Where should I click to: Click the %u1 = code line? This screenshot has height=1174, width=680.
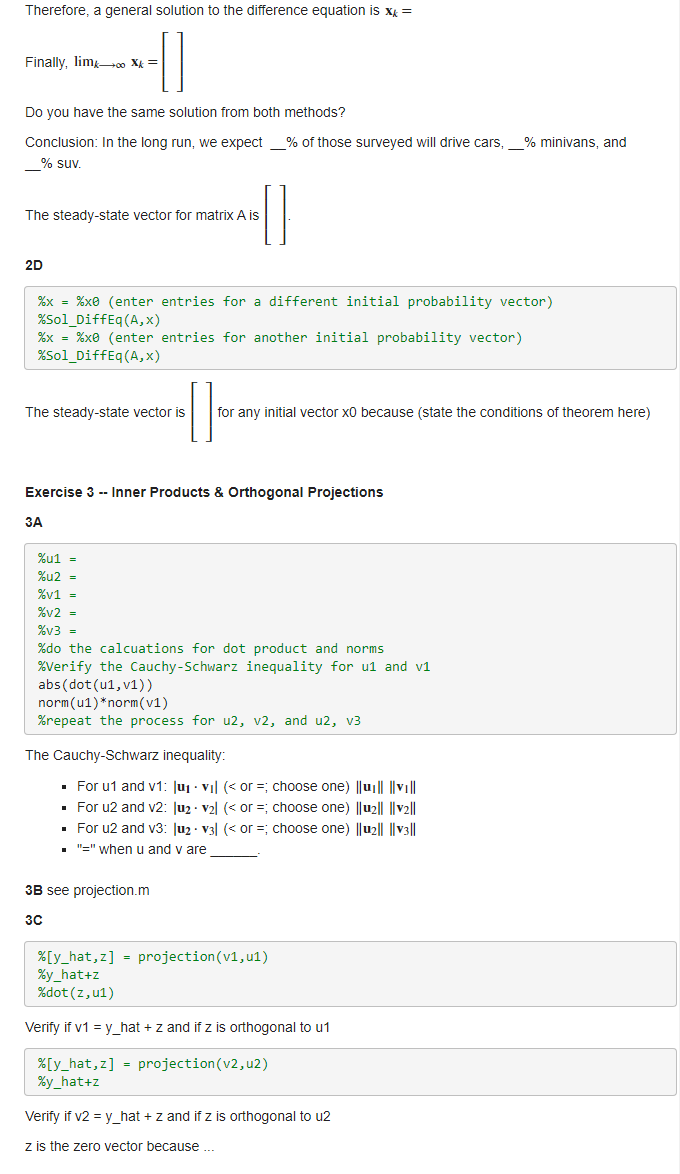tap(58, 559)
